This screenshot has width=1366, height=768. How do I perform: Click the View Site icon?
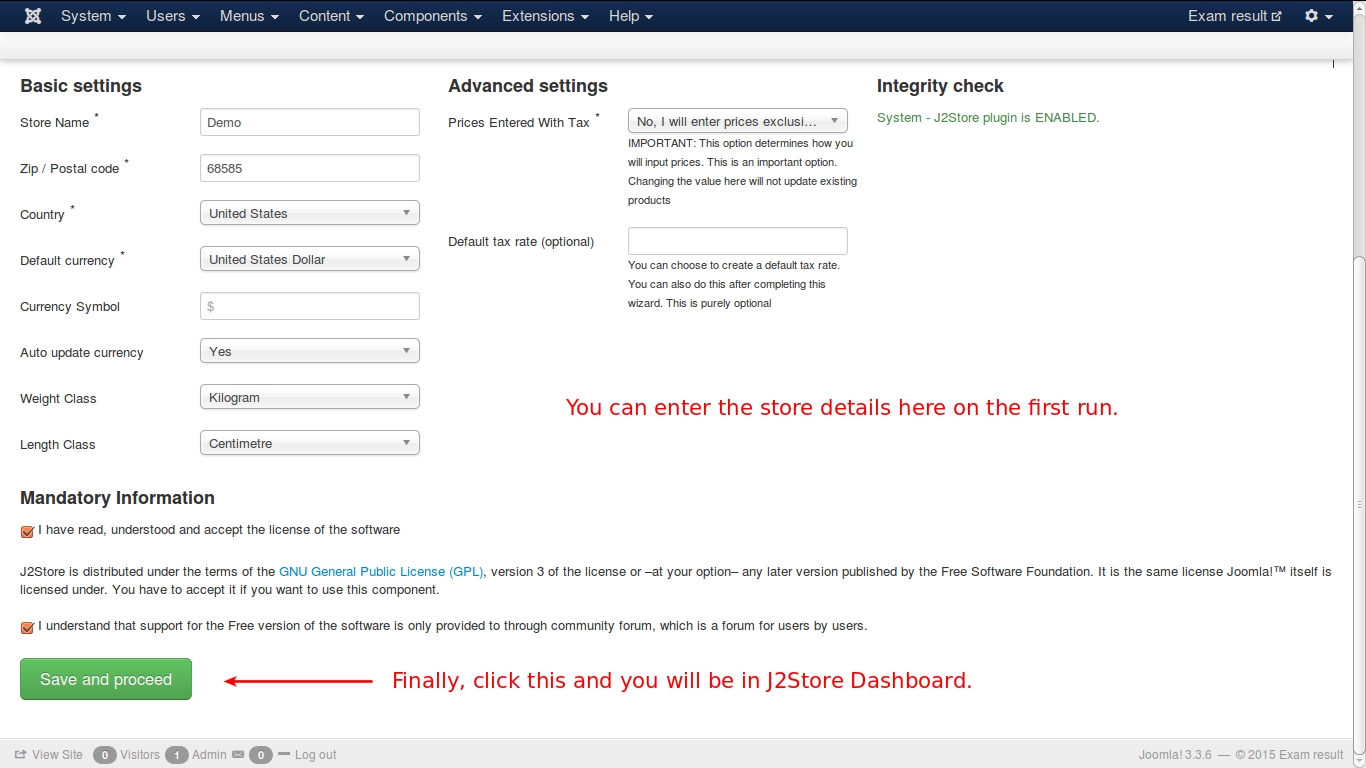click(20, 755)
